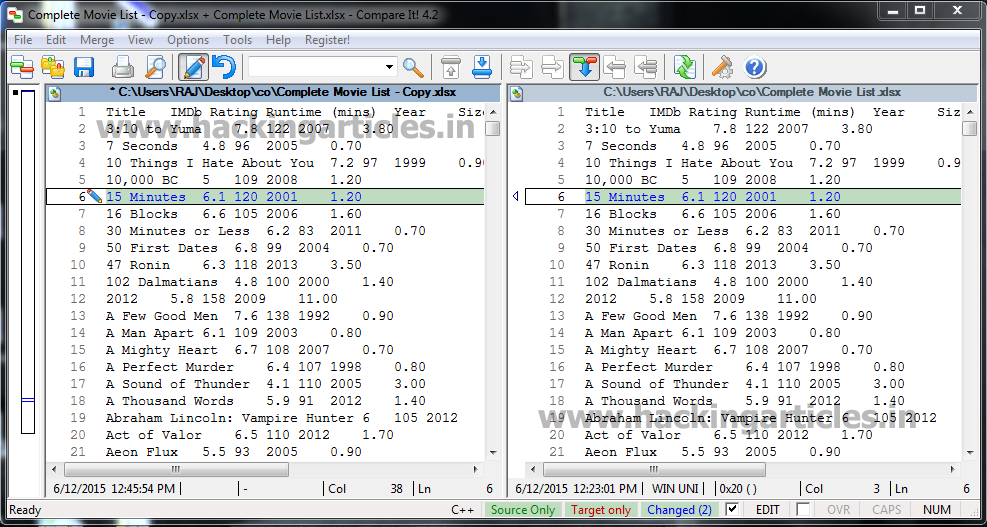
Task: Click left pane vertical scrollbar down arrow
Action: (x=492, y=452)
